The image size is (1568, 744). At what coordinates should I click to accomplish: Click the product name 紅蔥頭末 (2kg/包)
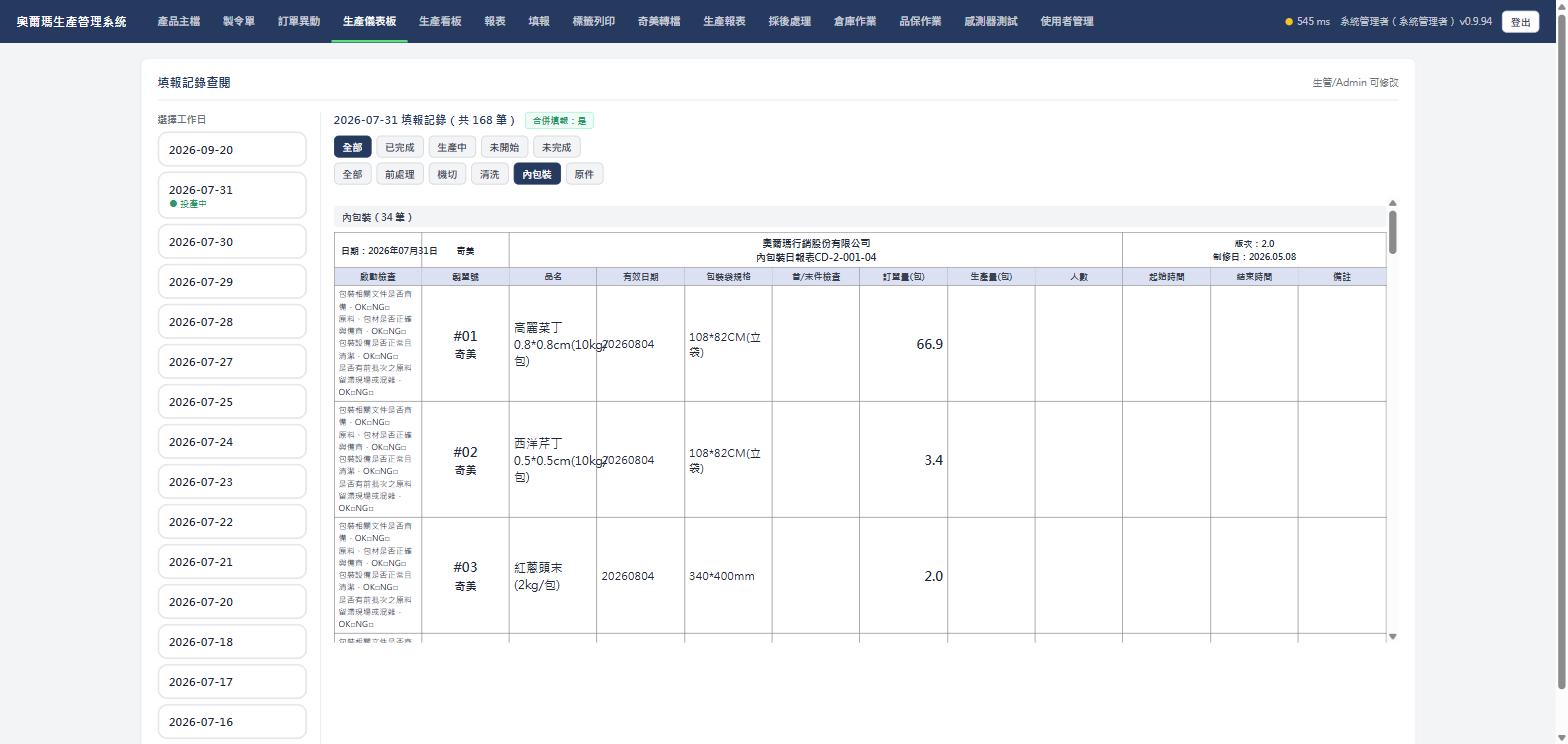coord(538,576)
